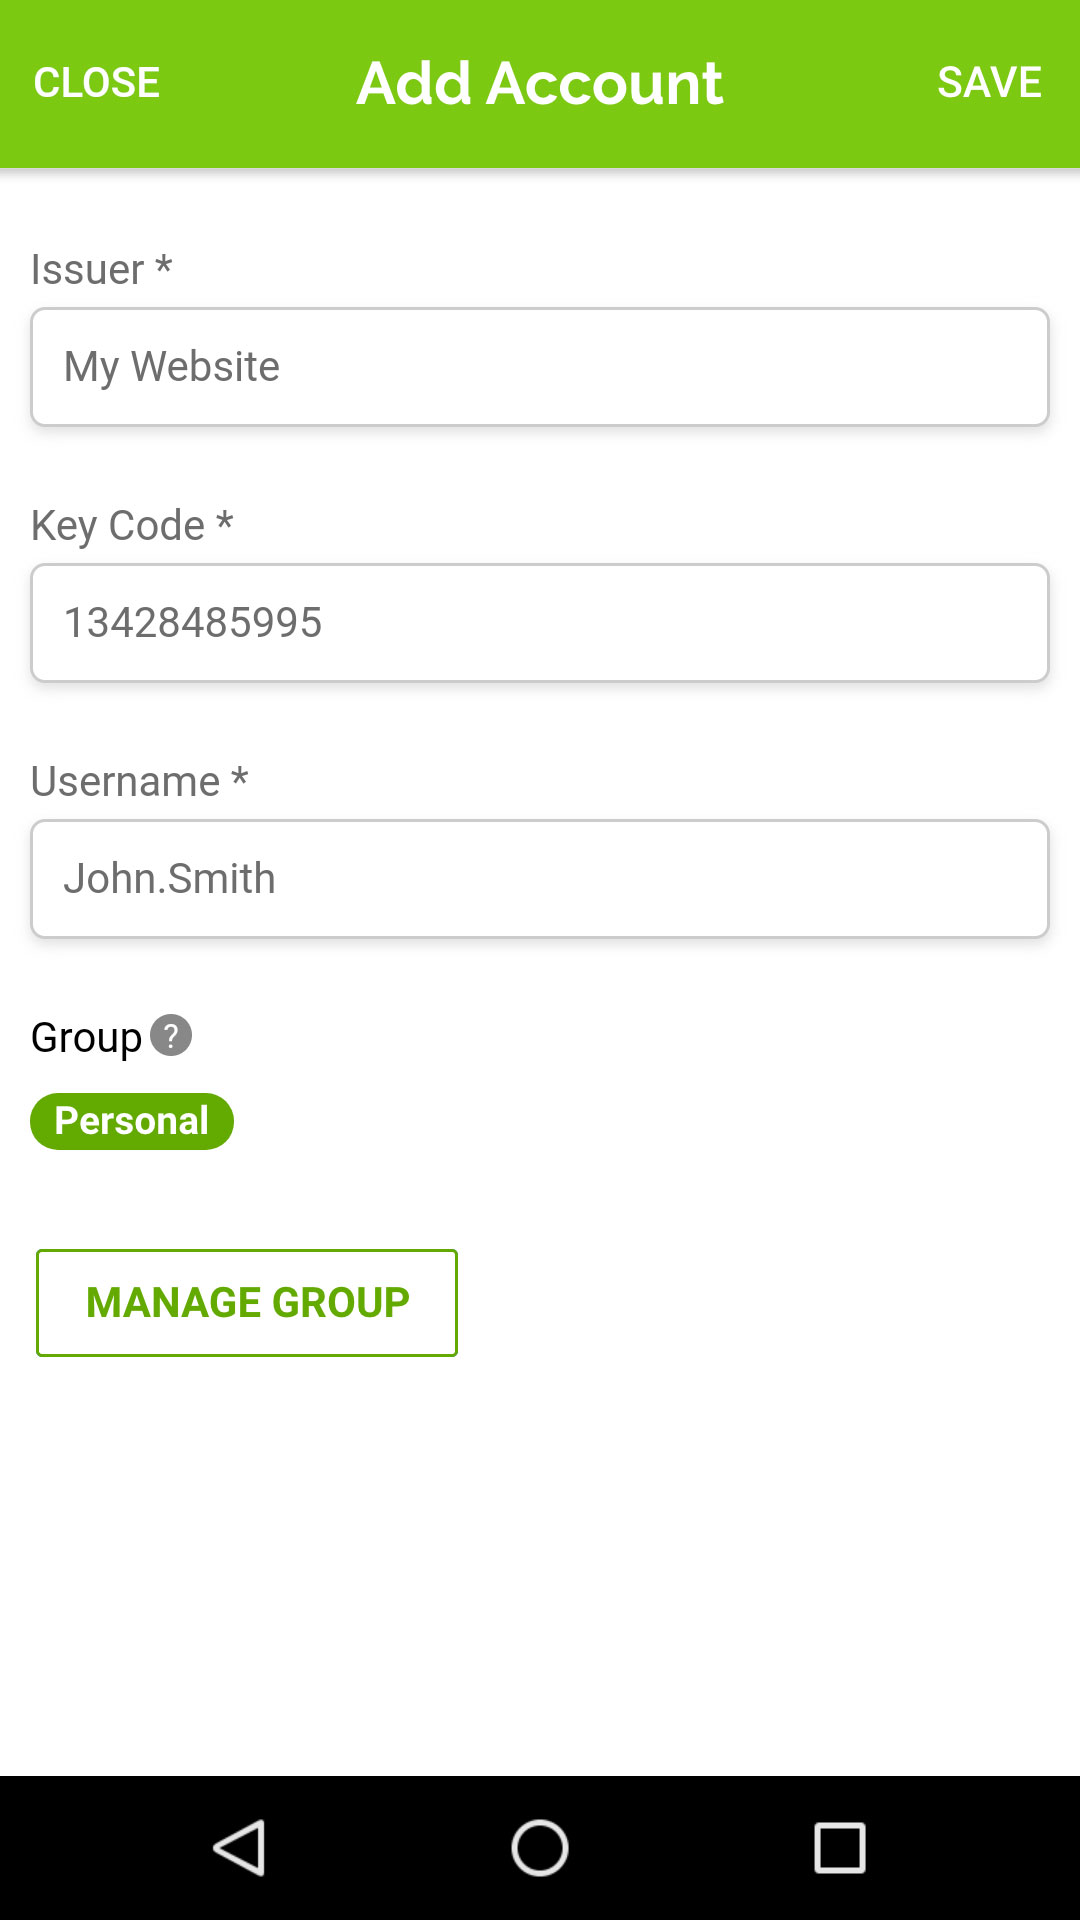The width and height of the screenshot is (1080, 1920).
Task: Click the Add Account header title
Action: pyautogui.click(x=540, y=83)
